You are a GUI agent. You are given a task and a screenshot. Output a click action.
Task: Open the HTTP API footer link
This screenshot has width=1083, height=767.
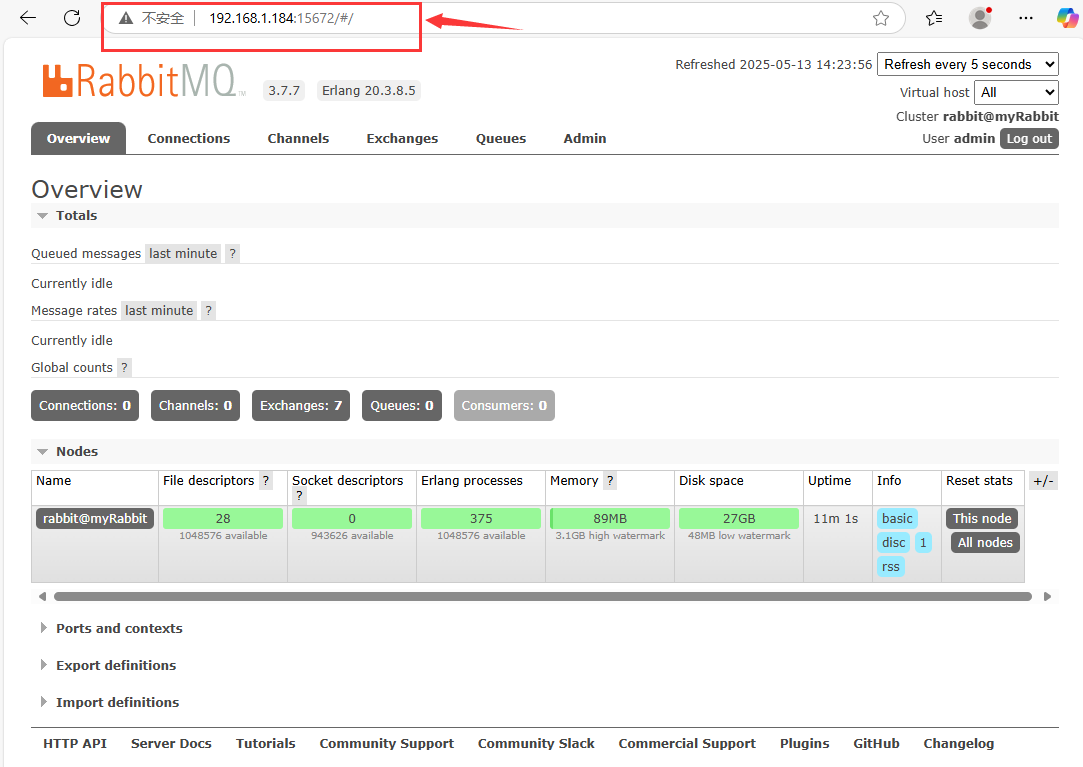coord(75,744)
